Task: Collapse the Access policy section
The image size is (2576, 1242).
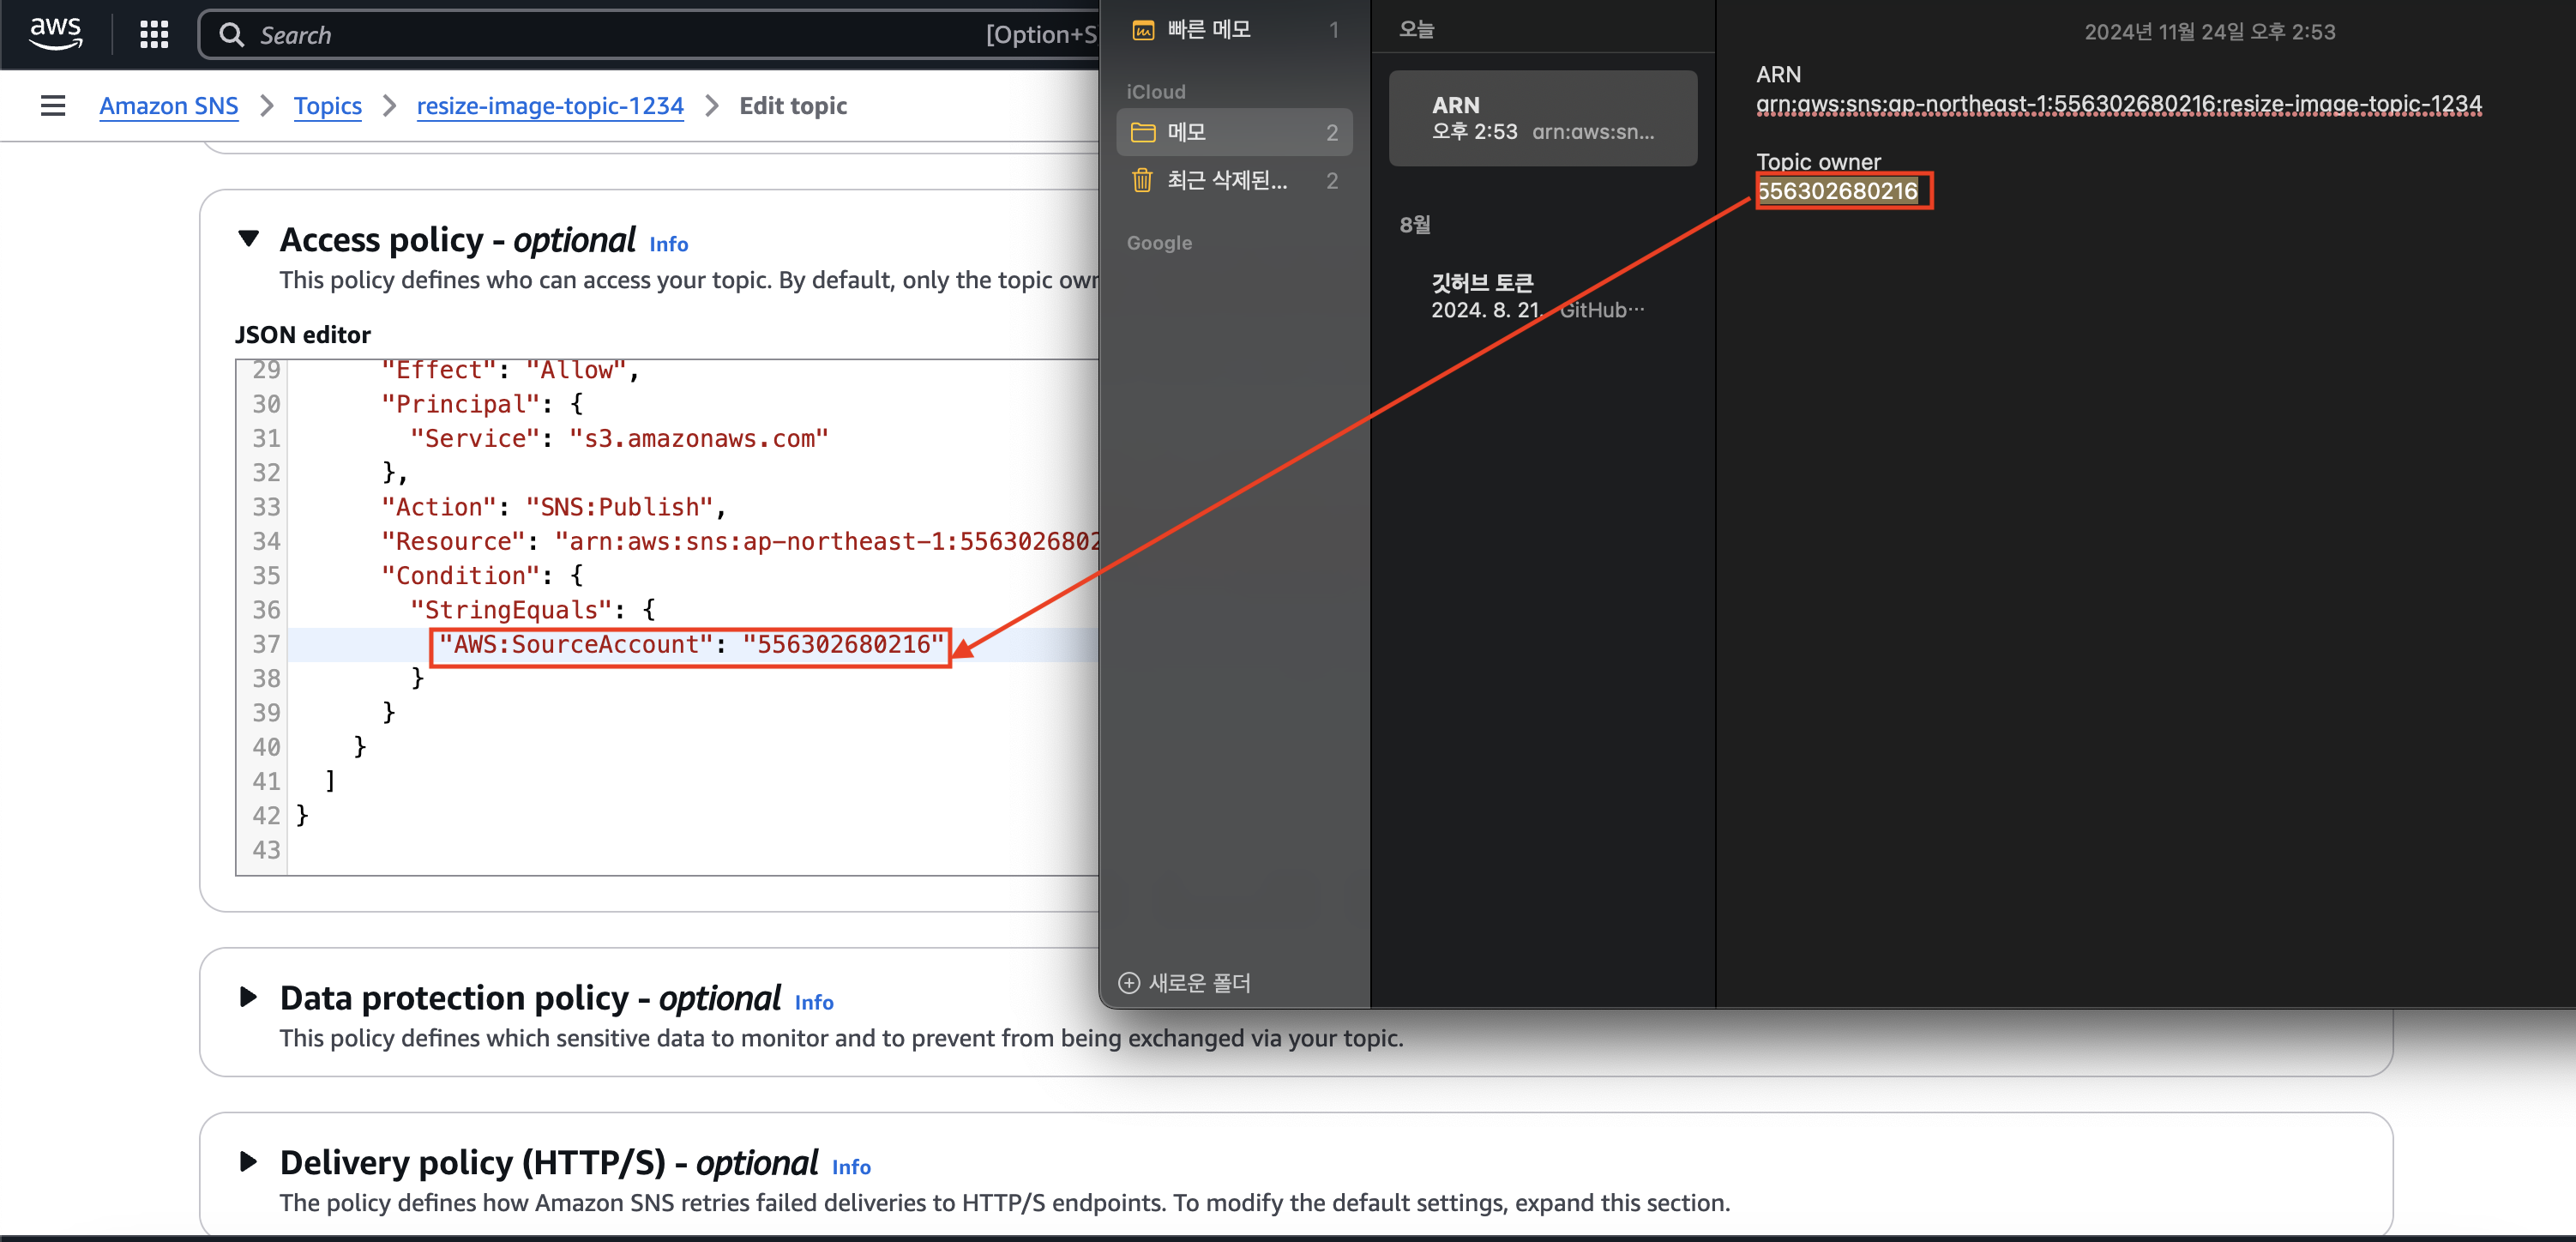Action: click(x=249, y=238)
